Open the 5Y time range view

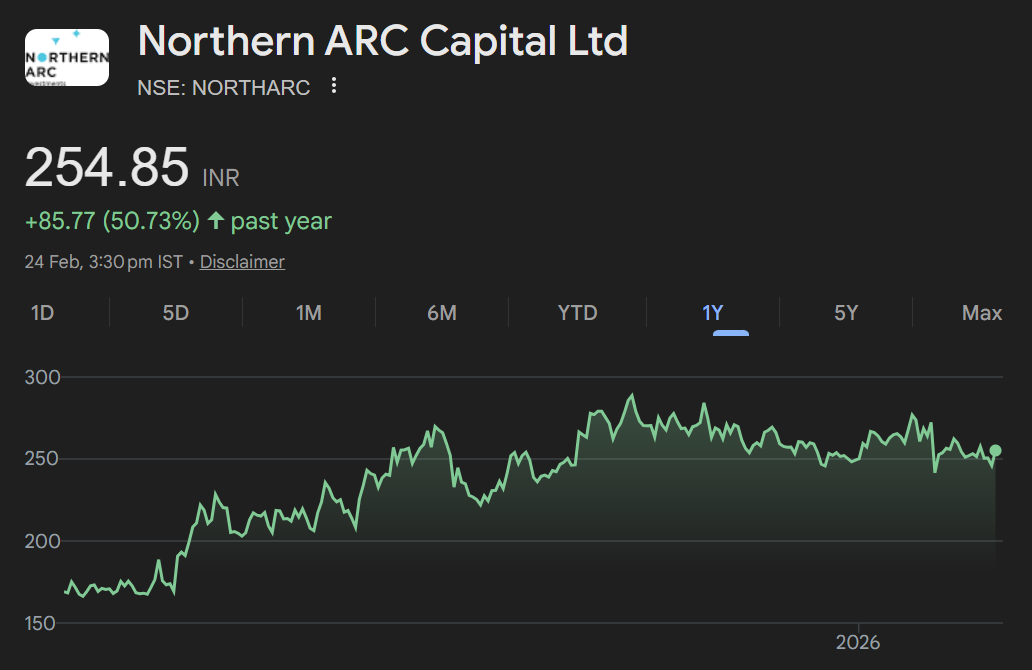click(845, 313)
